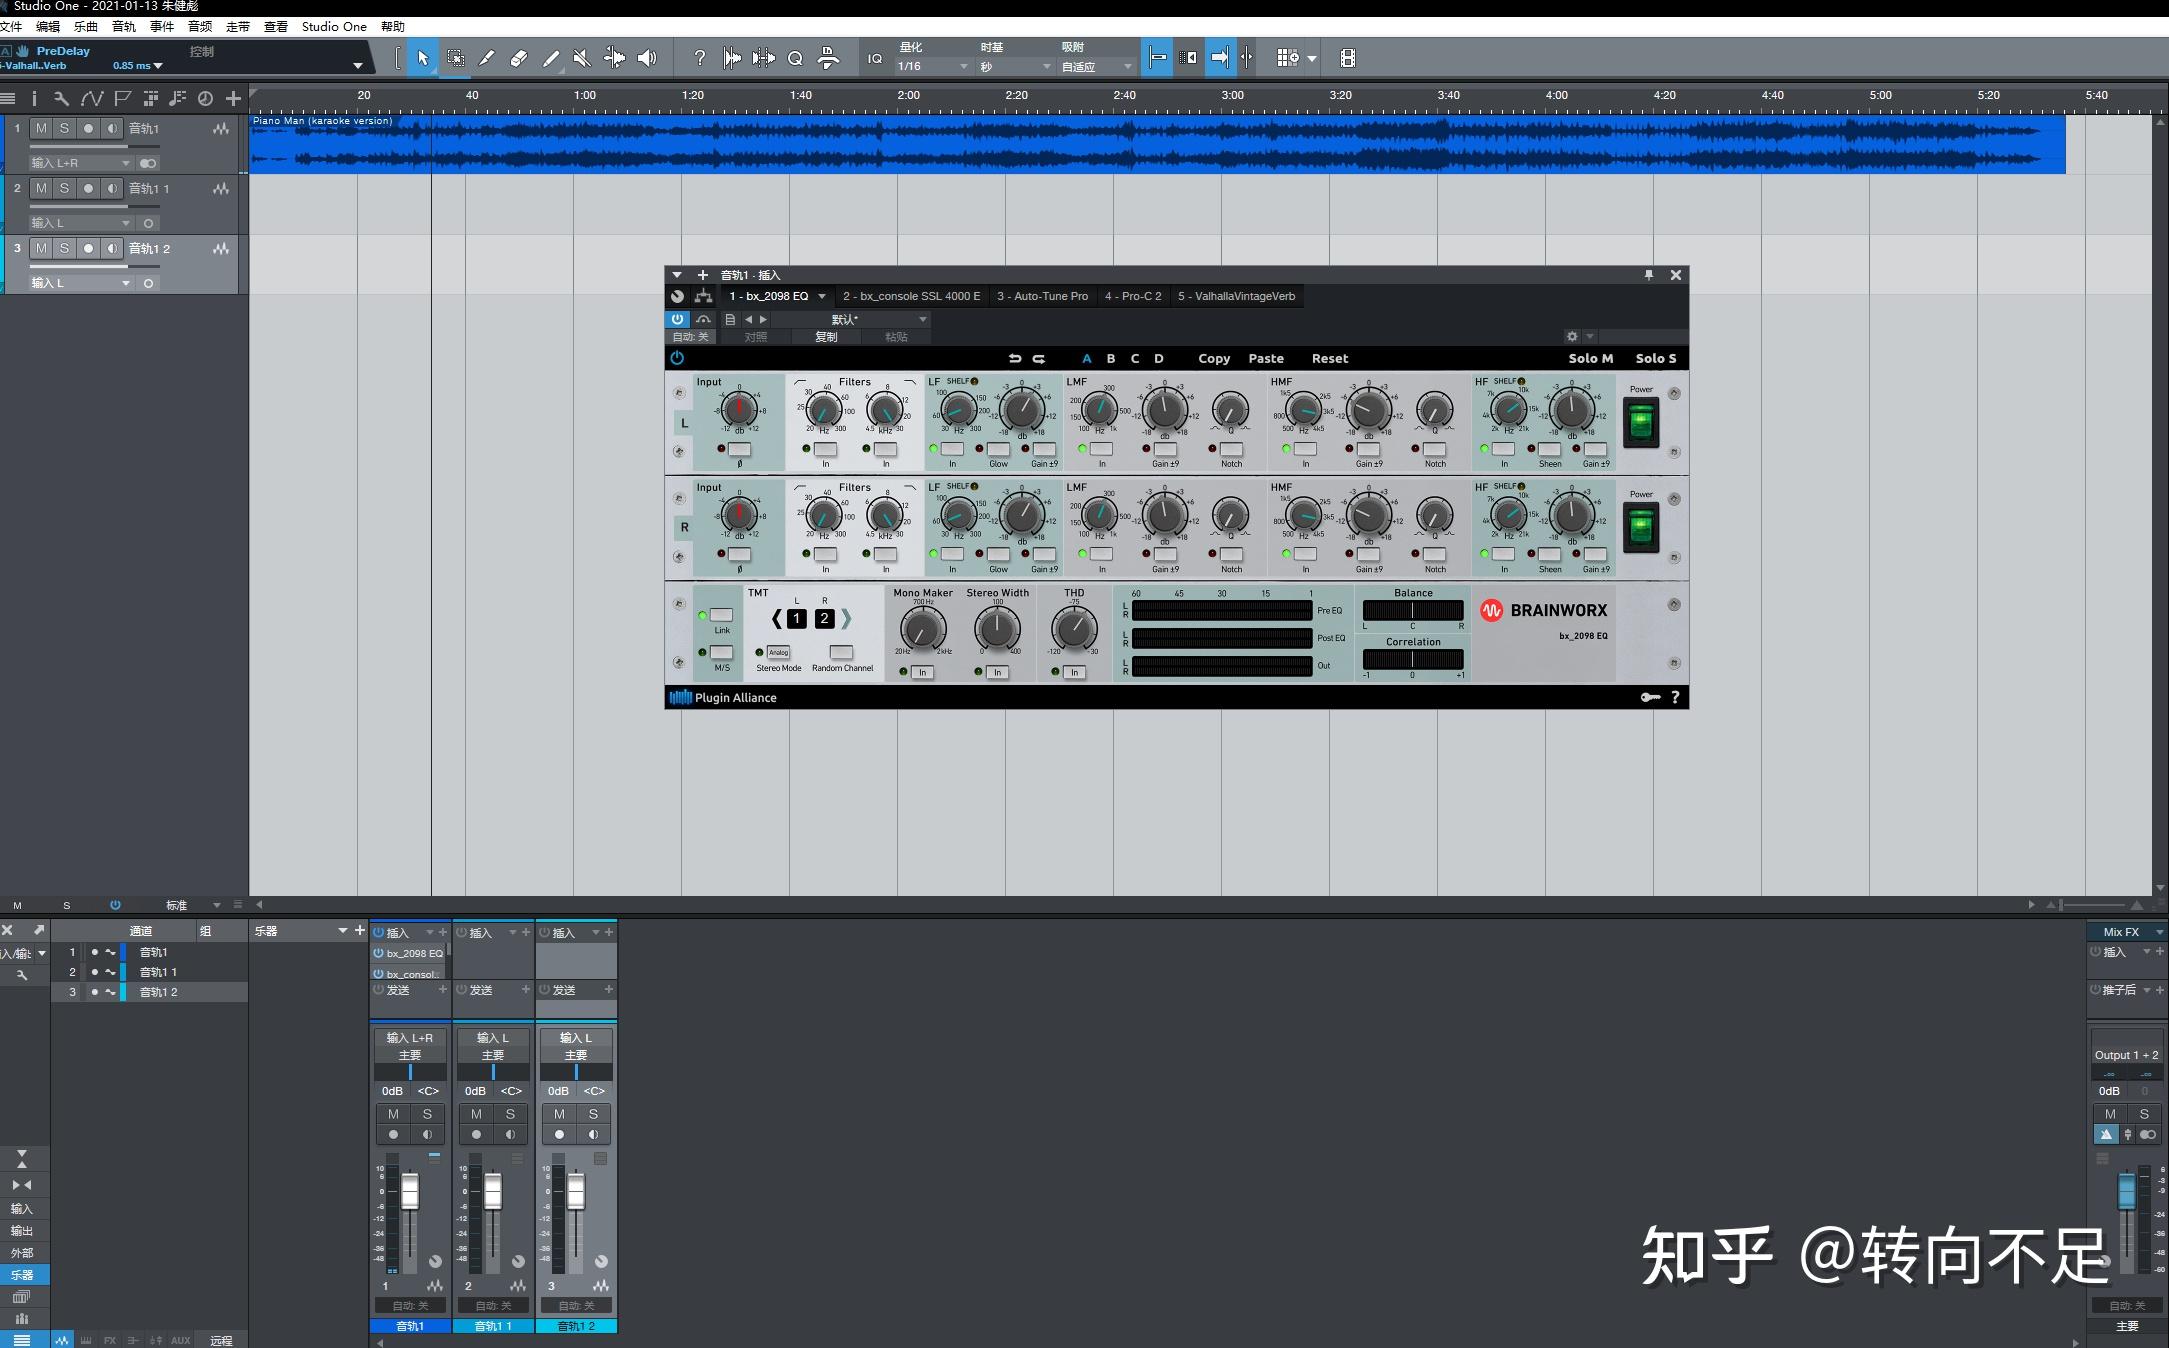Open the plugin preset 默认 dropdown
2169x1348 pixels.
tap(851, 320)
